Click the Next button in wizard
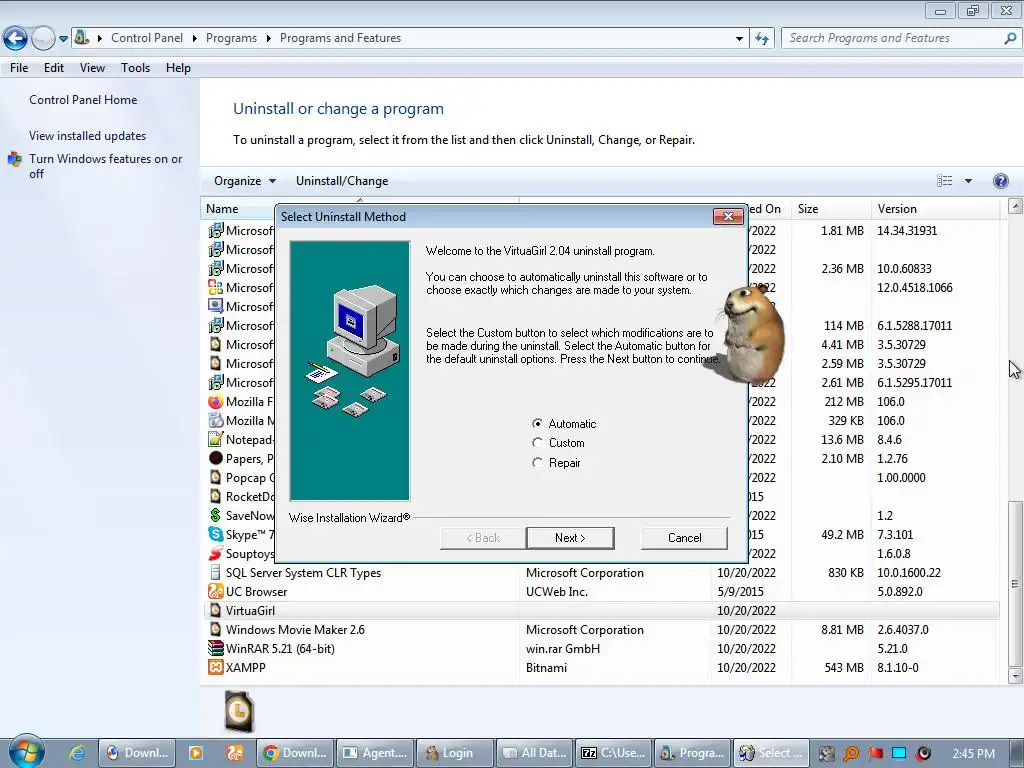This screenshot has width=1024, height=768. [570, 538]
